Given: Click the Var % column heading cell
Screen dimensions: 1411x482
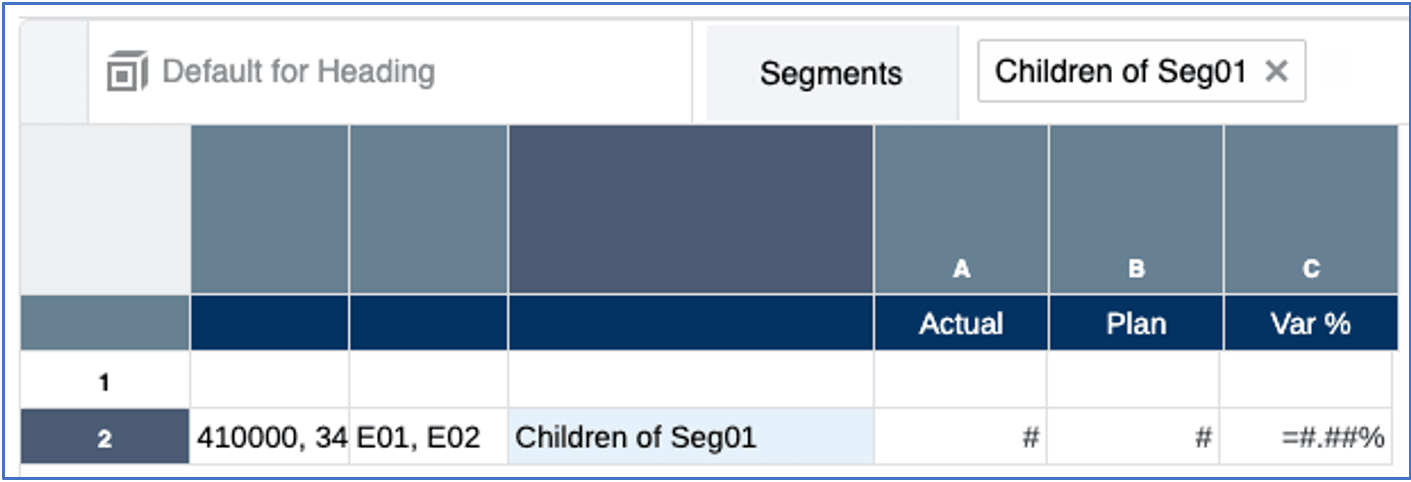Looking at the screenshot, I should pos(1310,323).
